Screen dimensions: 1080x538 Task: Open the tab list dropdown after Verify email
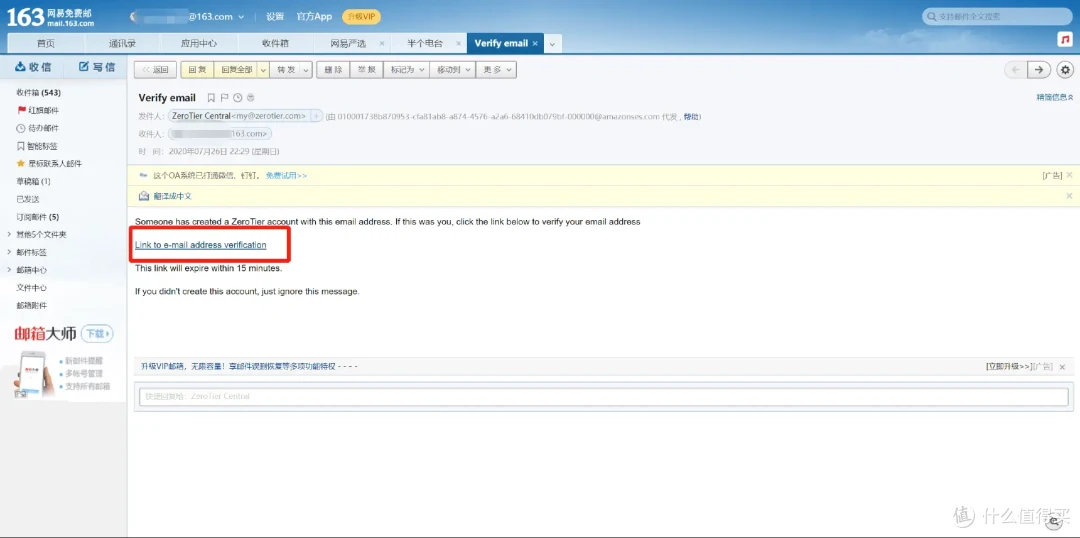point(552,43)
